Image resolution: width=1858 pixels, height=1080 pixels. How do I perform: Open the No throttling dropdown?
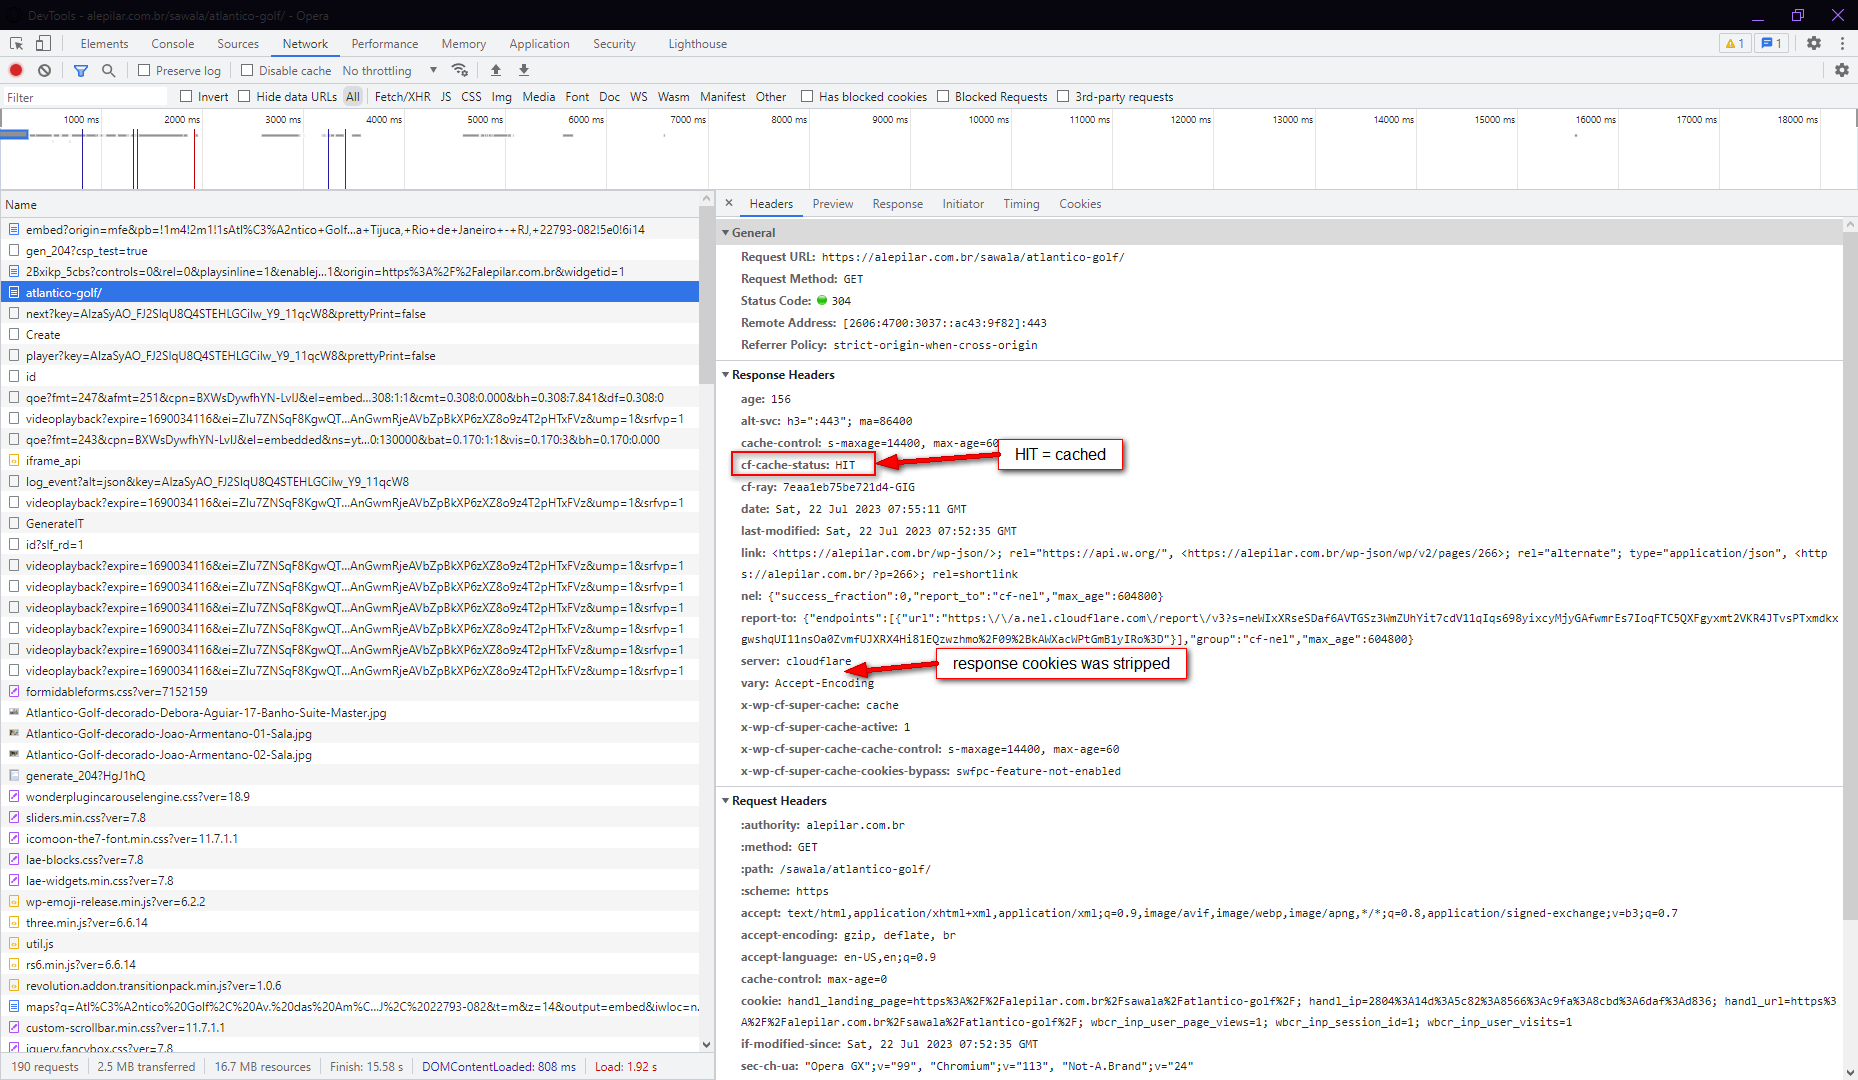(x=389, y=70)
